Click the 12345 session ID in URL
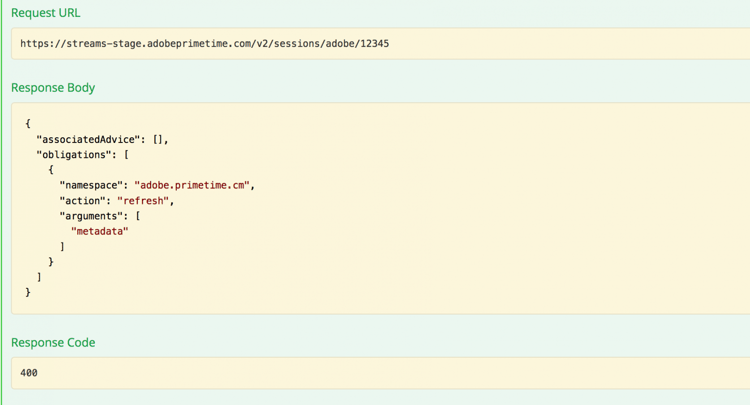 point(375,44)
